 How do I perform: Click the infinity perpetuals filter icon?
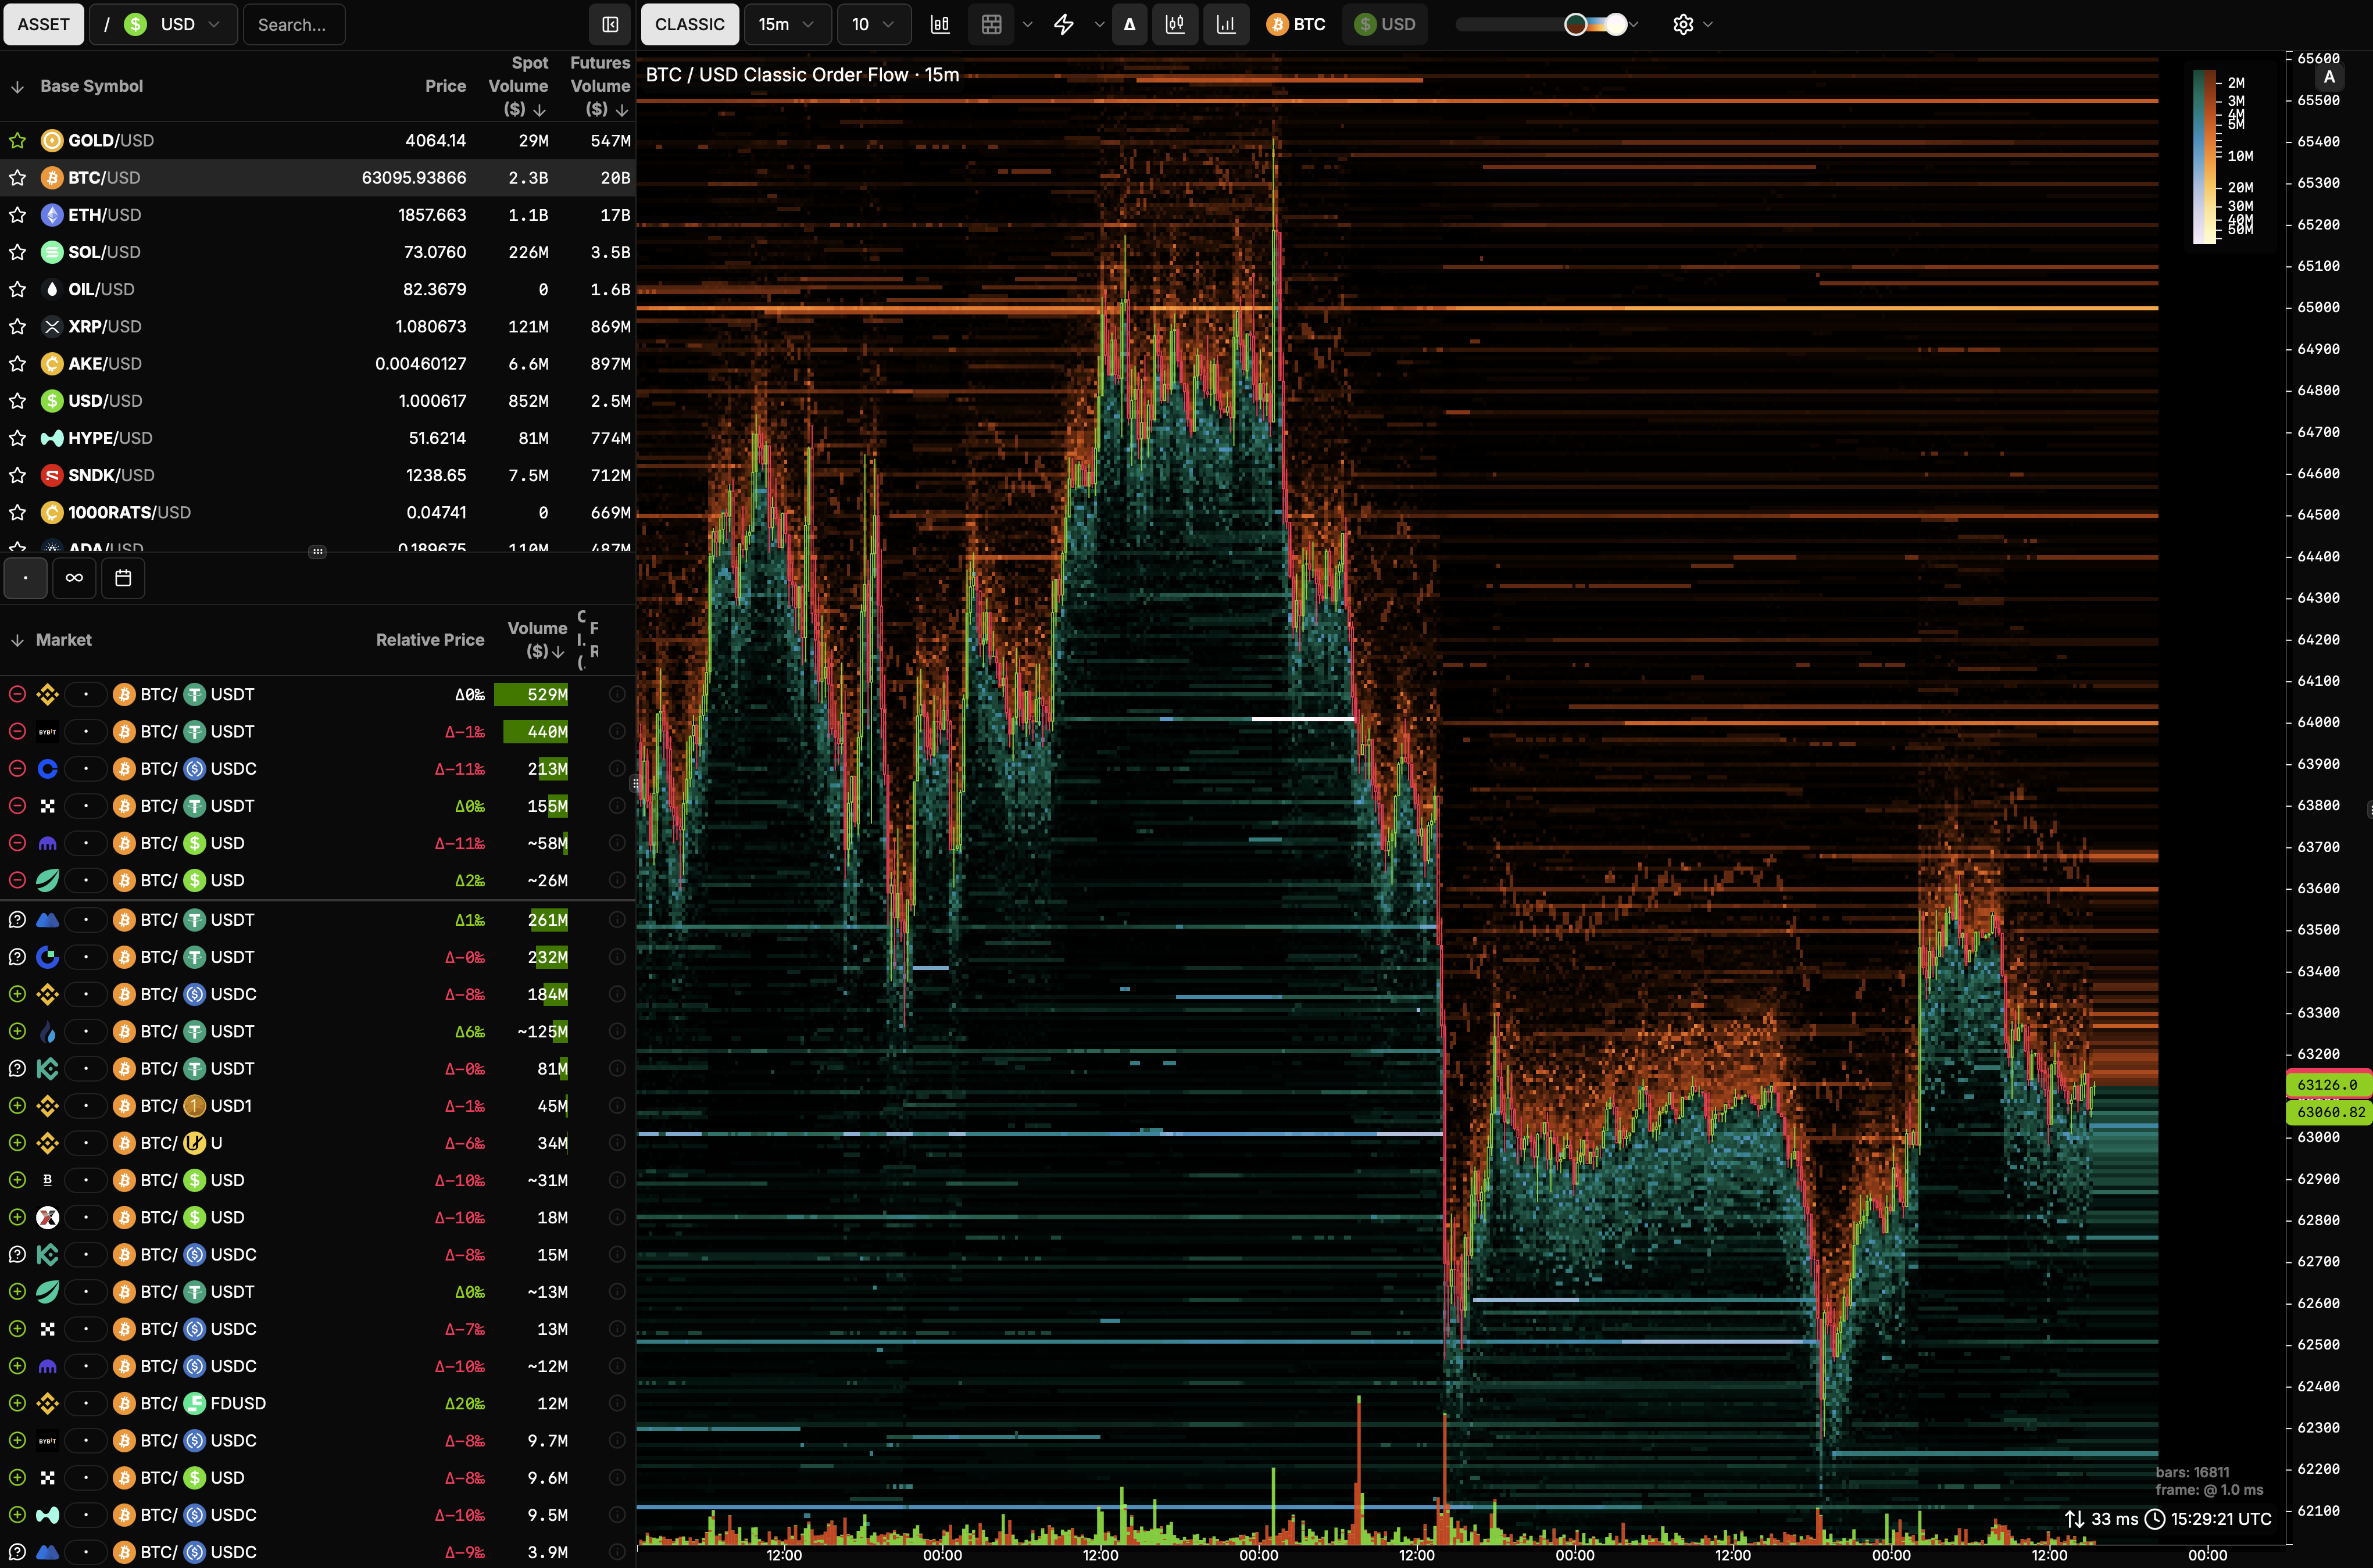pyautogui.click(x=74, y=577)
